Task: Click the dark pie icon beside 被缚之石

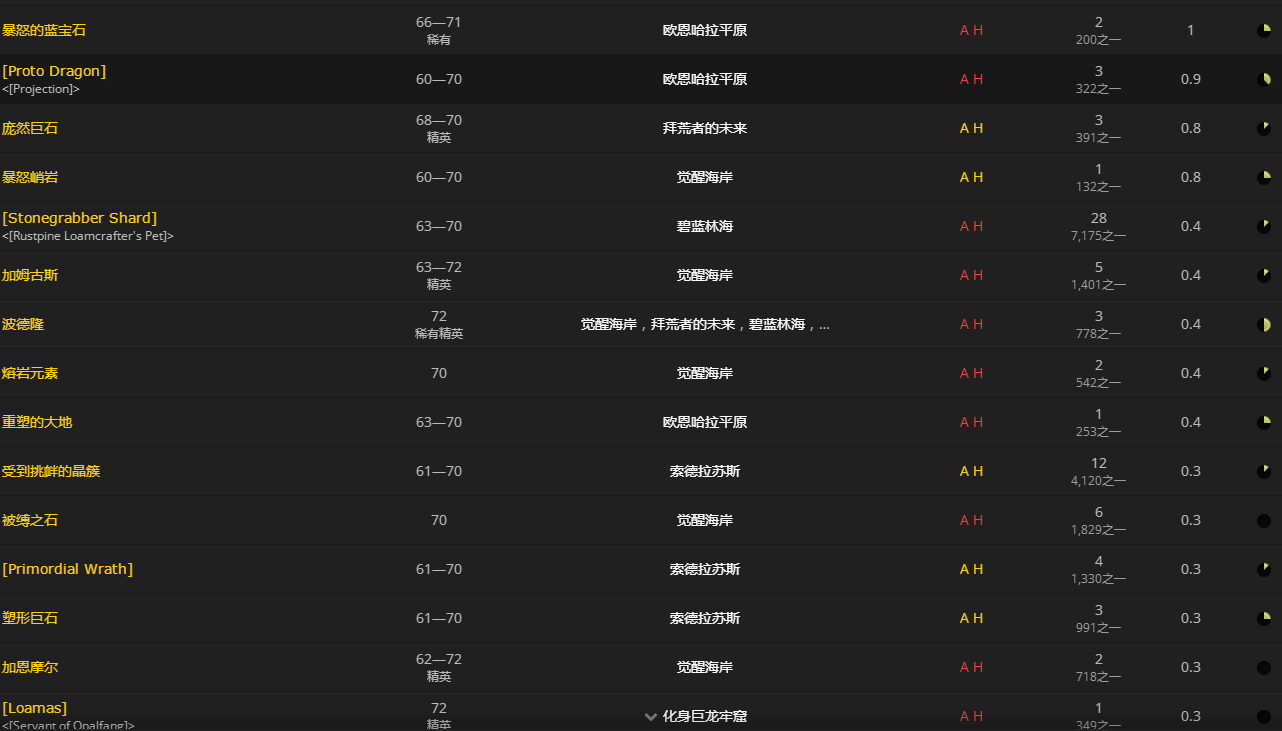Action: [x=1264, y=520]
